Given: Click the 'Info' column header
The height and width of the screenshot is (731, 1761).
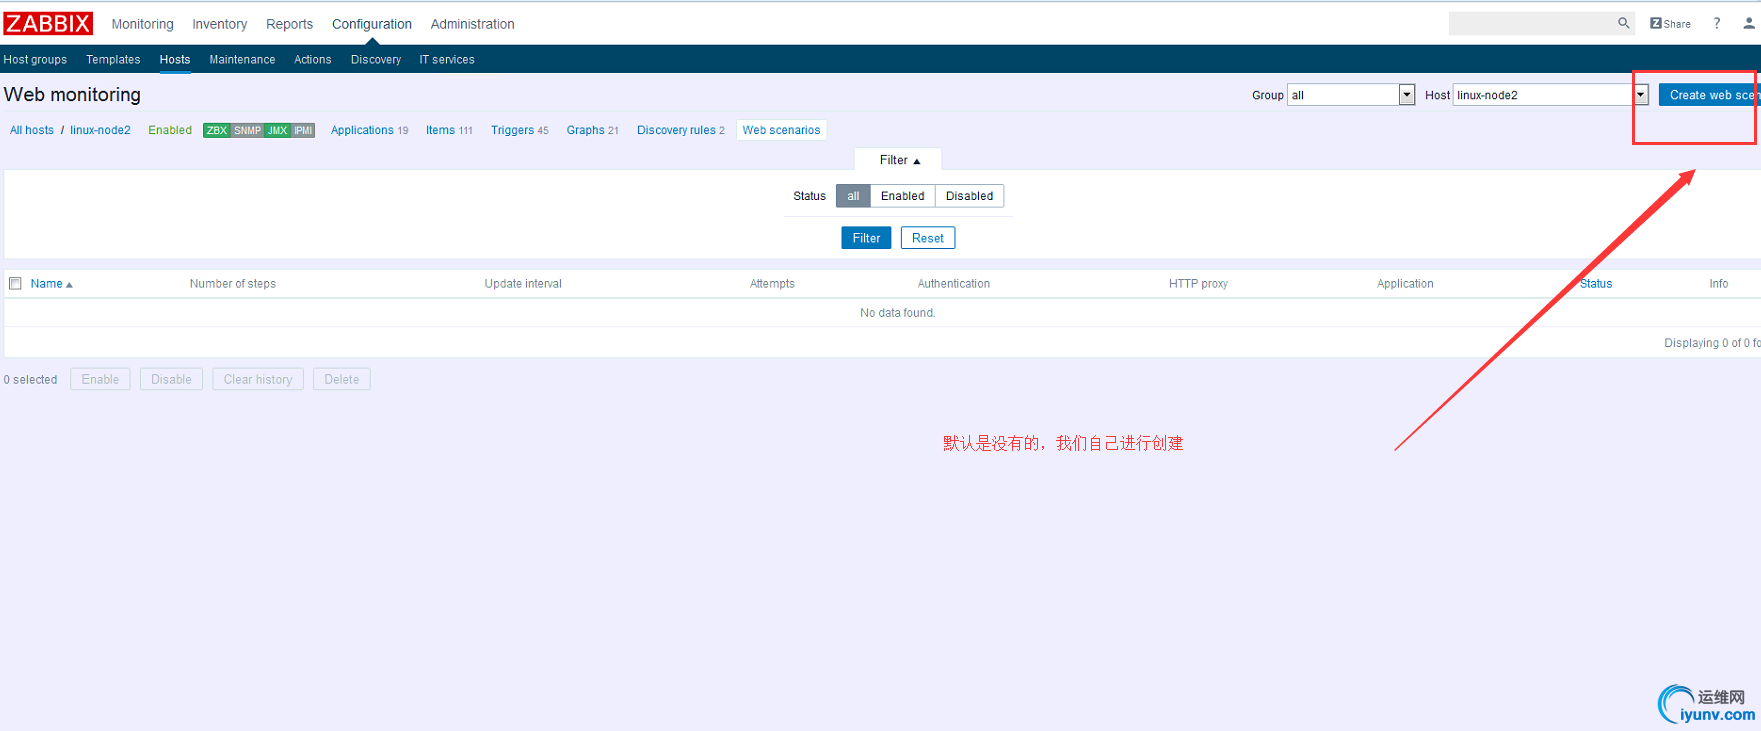Looking at the screenshot, I should tap(1719, 284).
